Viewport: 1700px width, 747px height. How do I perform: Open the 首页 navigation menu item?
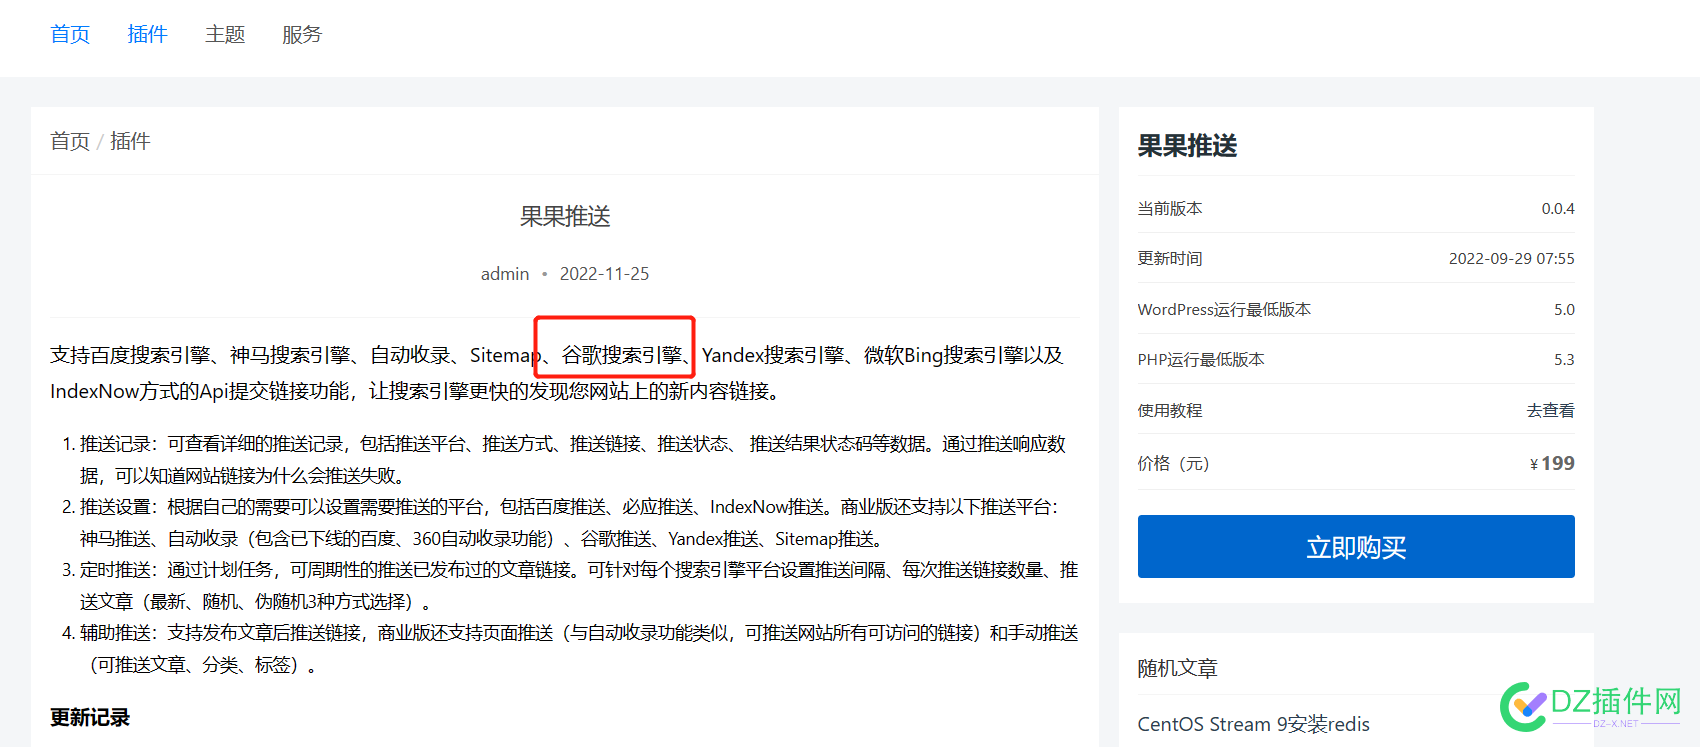click(70, 35)
